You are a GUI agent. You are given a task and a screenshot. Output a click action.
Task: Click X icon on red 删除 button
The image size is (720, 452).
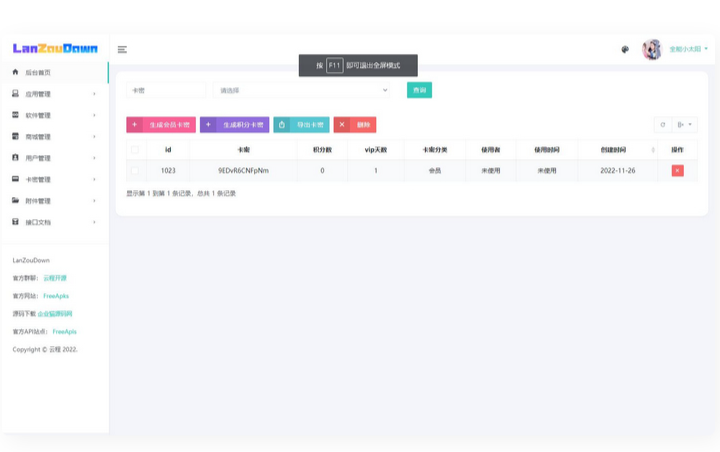click(342, 124)
